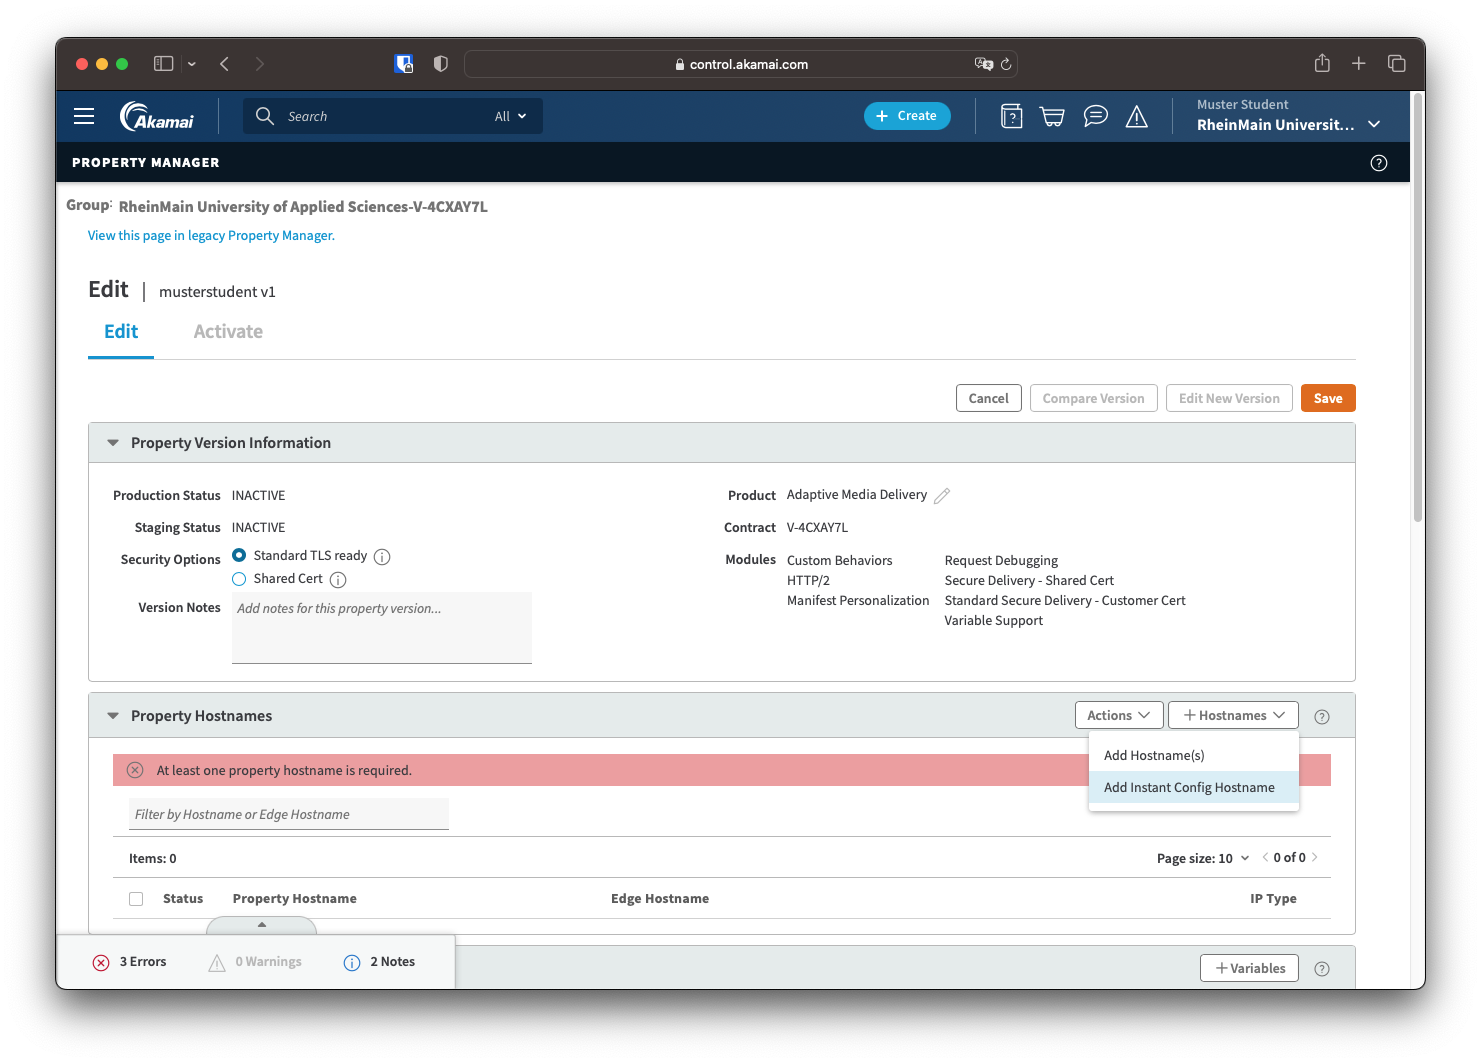Click the privacy report half-shield icon
This screenshot has width=1481, height=1063.
440,63
